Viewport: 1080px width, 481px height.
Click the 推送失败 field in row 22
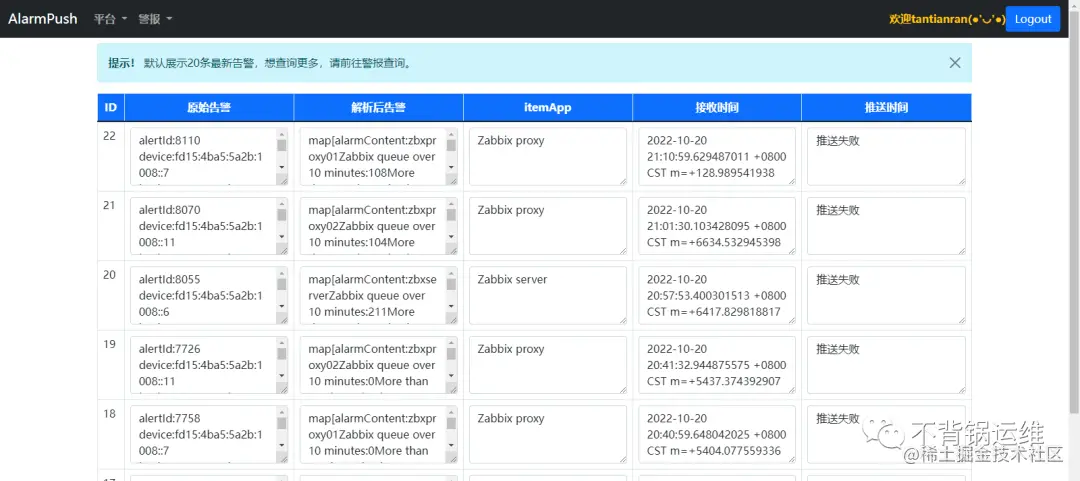pos(886,156)
